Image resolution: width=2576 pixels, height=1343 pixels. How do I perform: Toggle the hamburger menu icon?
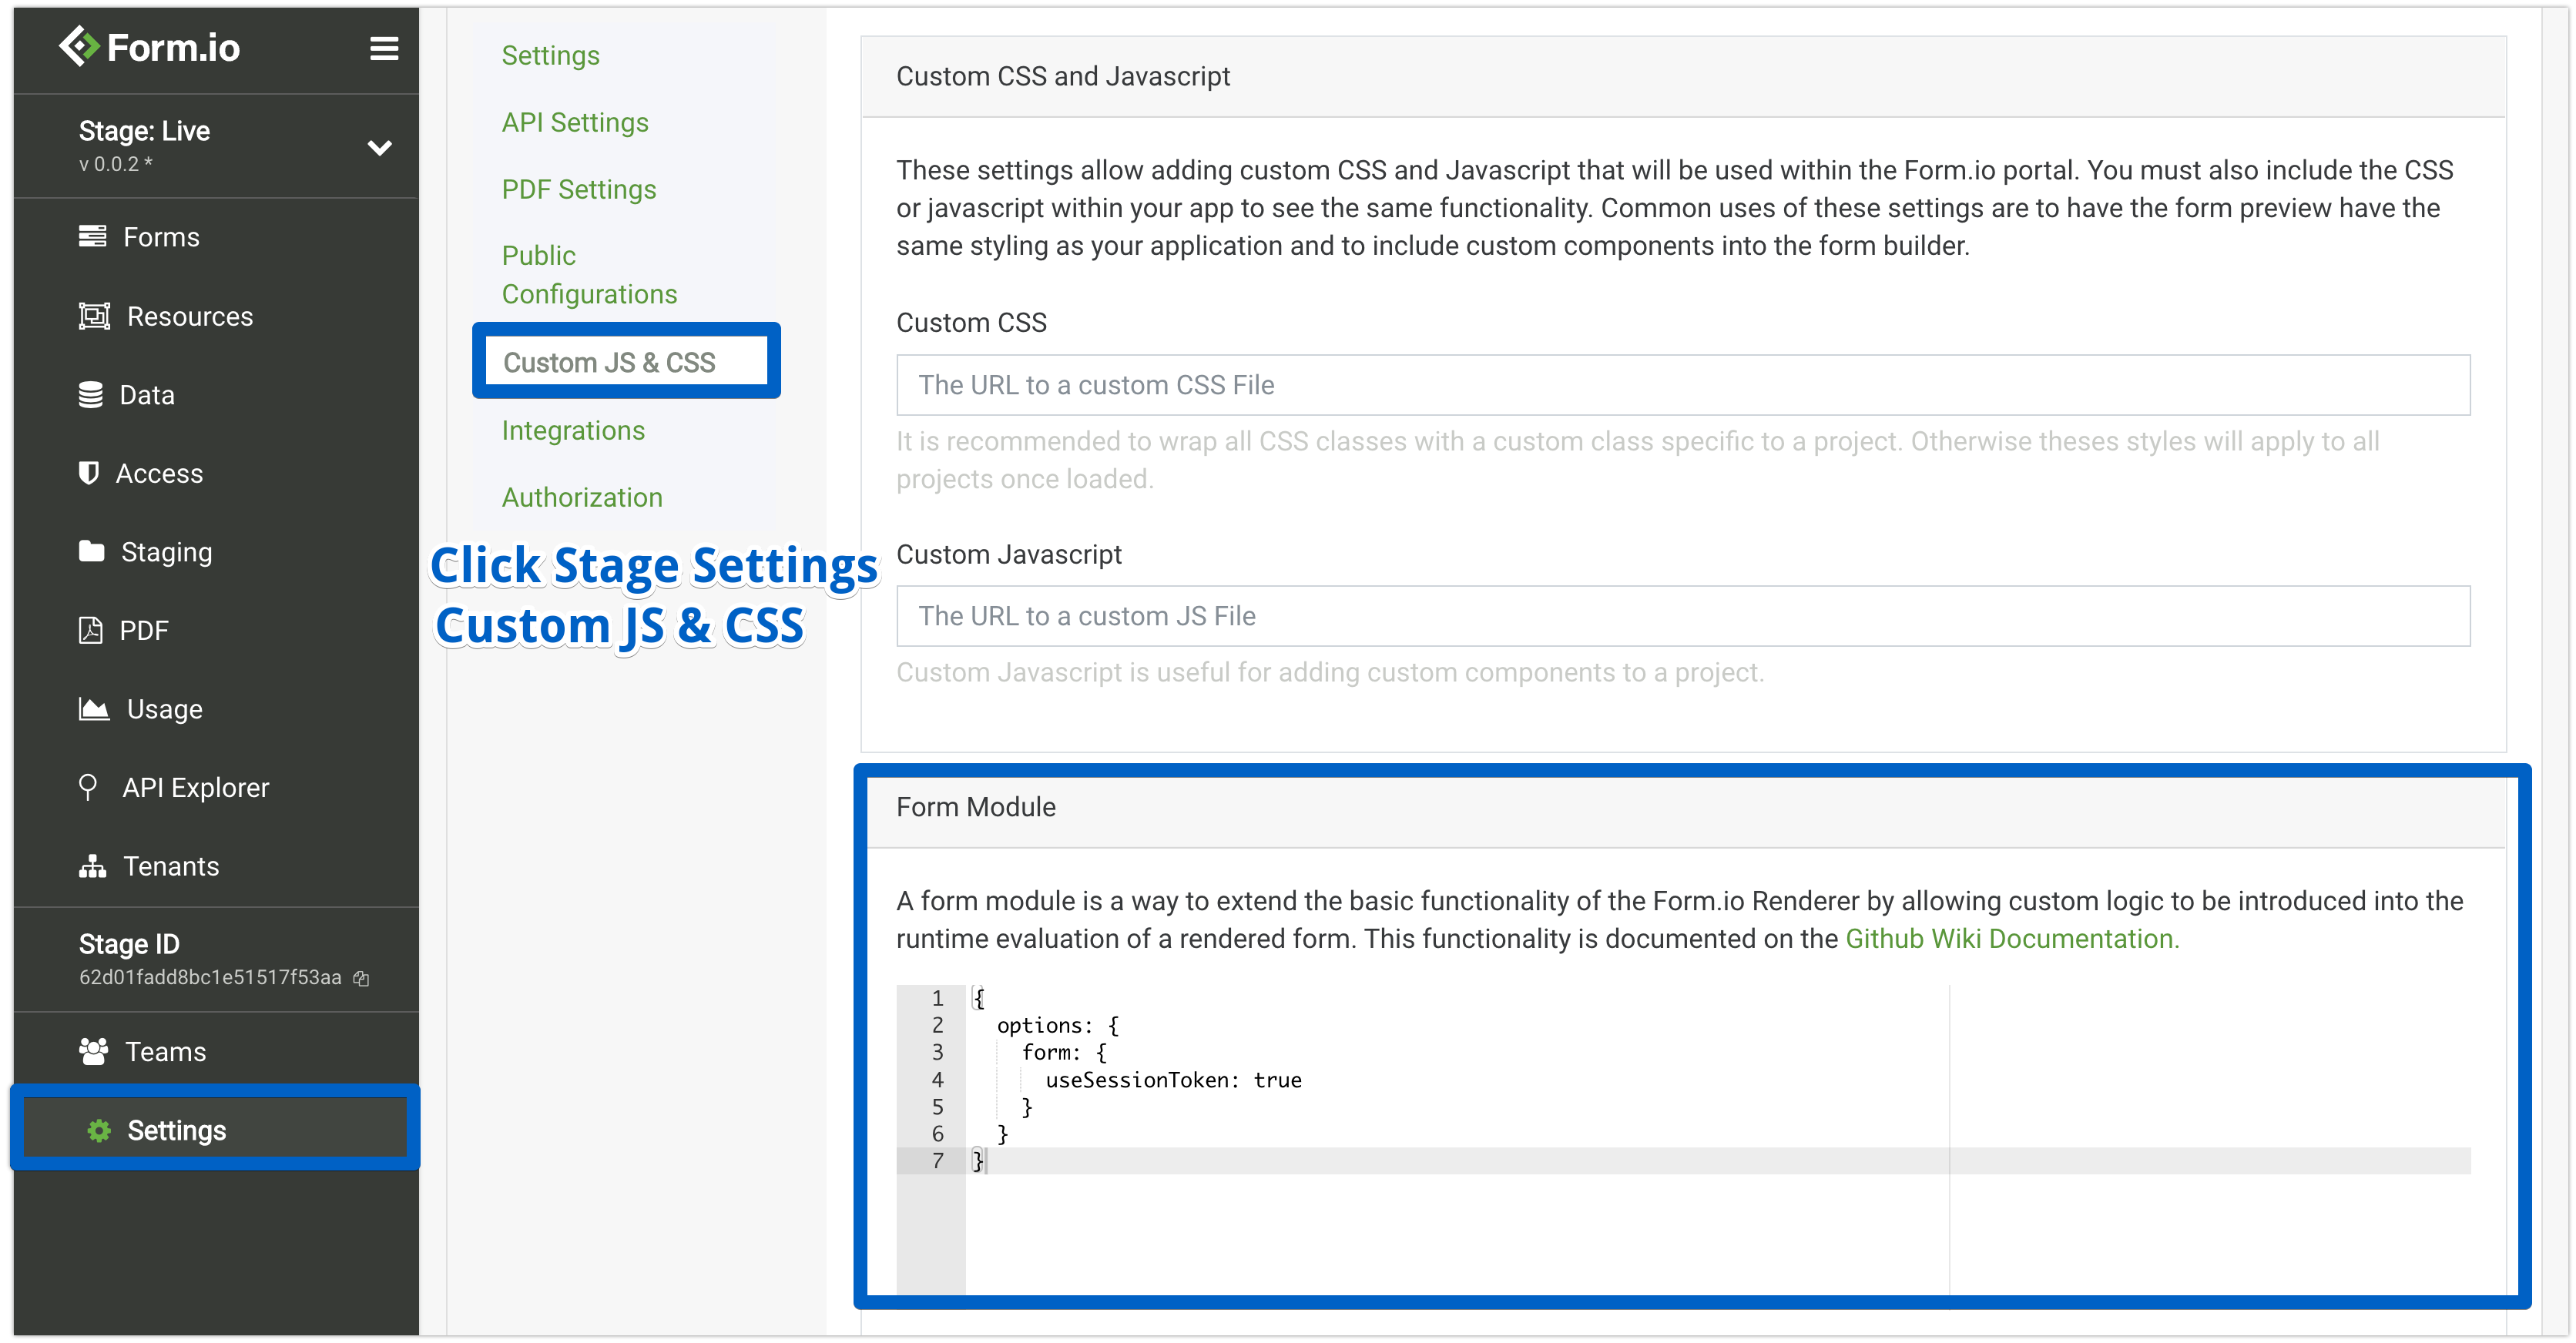[384, 48]
